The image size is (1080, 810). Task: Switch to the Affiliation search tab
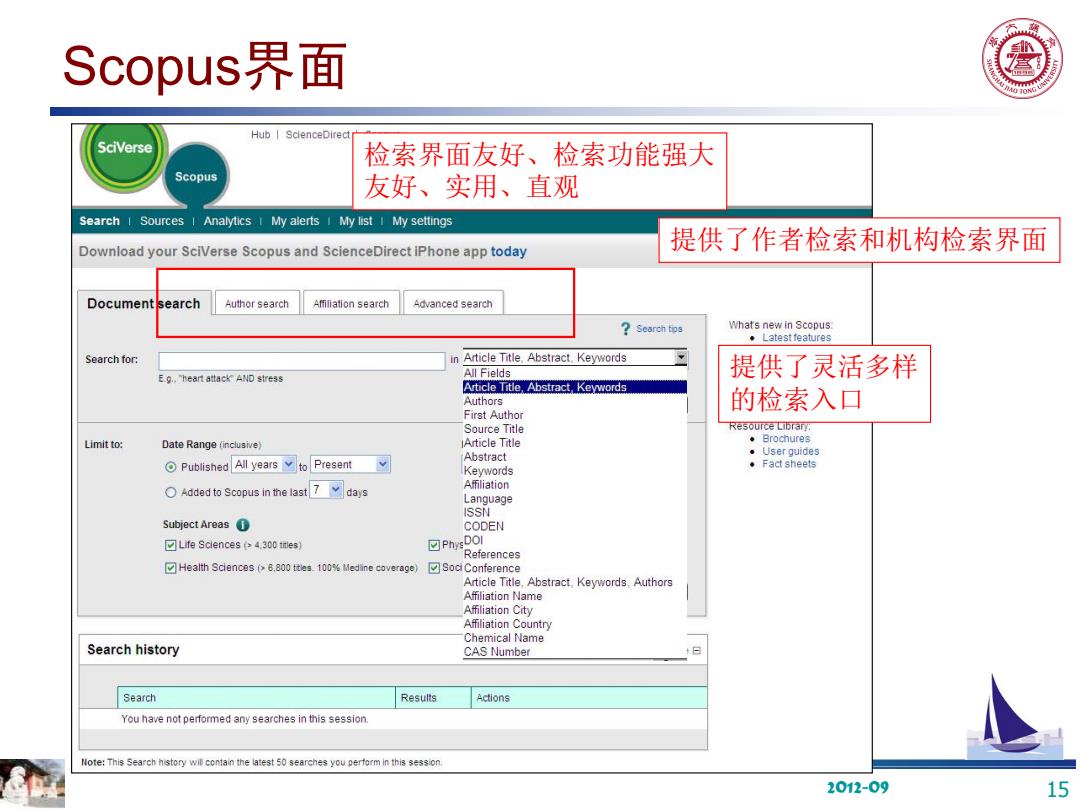tap(351, 304)
